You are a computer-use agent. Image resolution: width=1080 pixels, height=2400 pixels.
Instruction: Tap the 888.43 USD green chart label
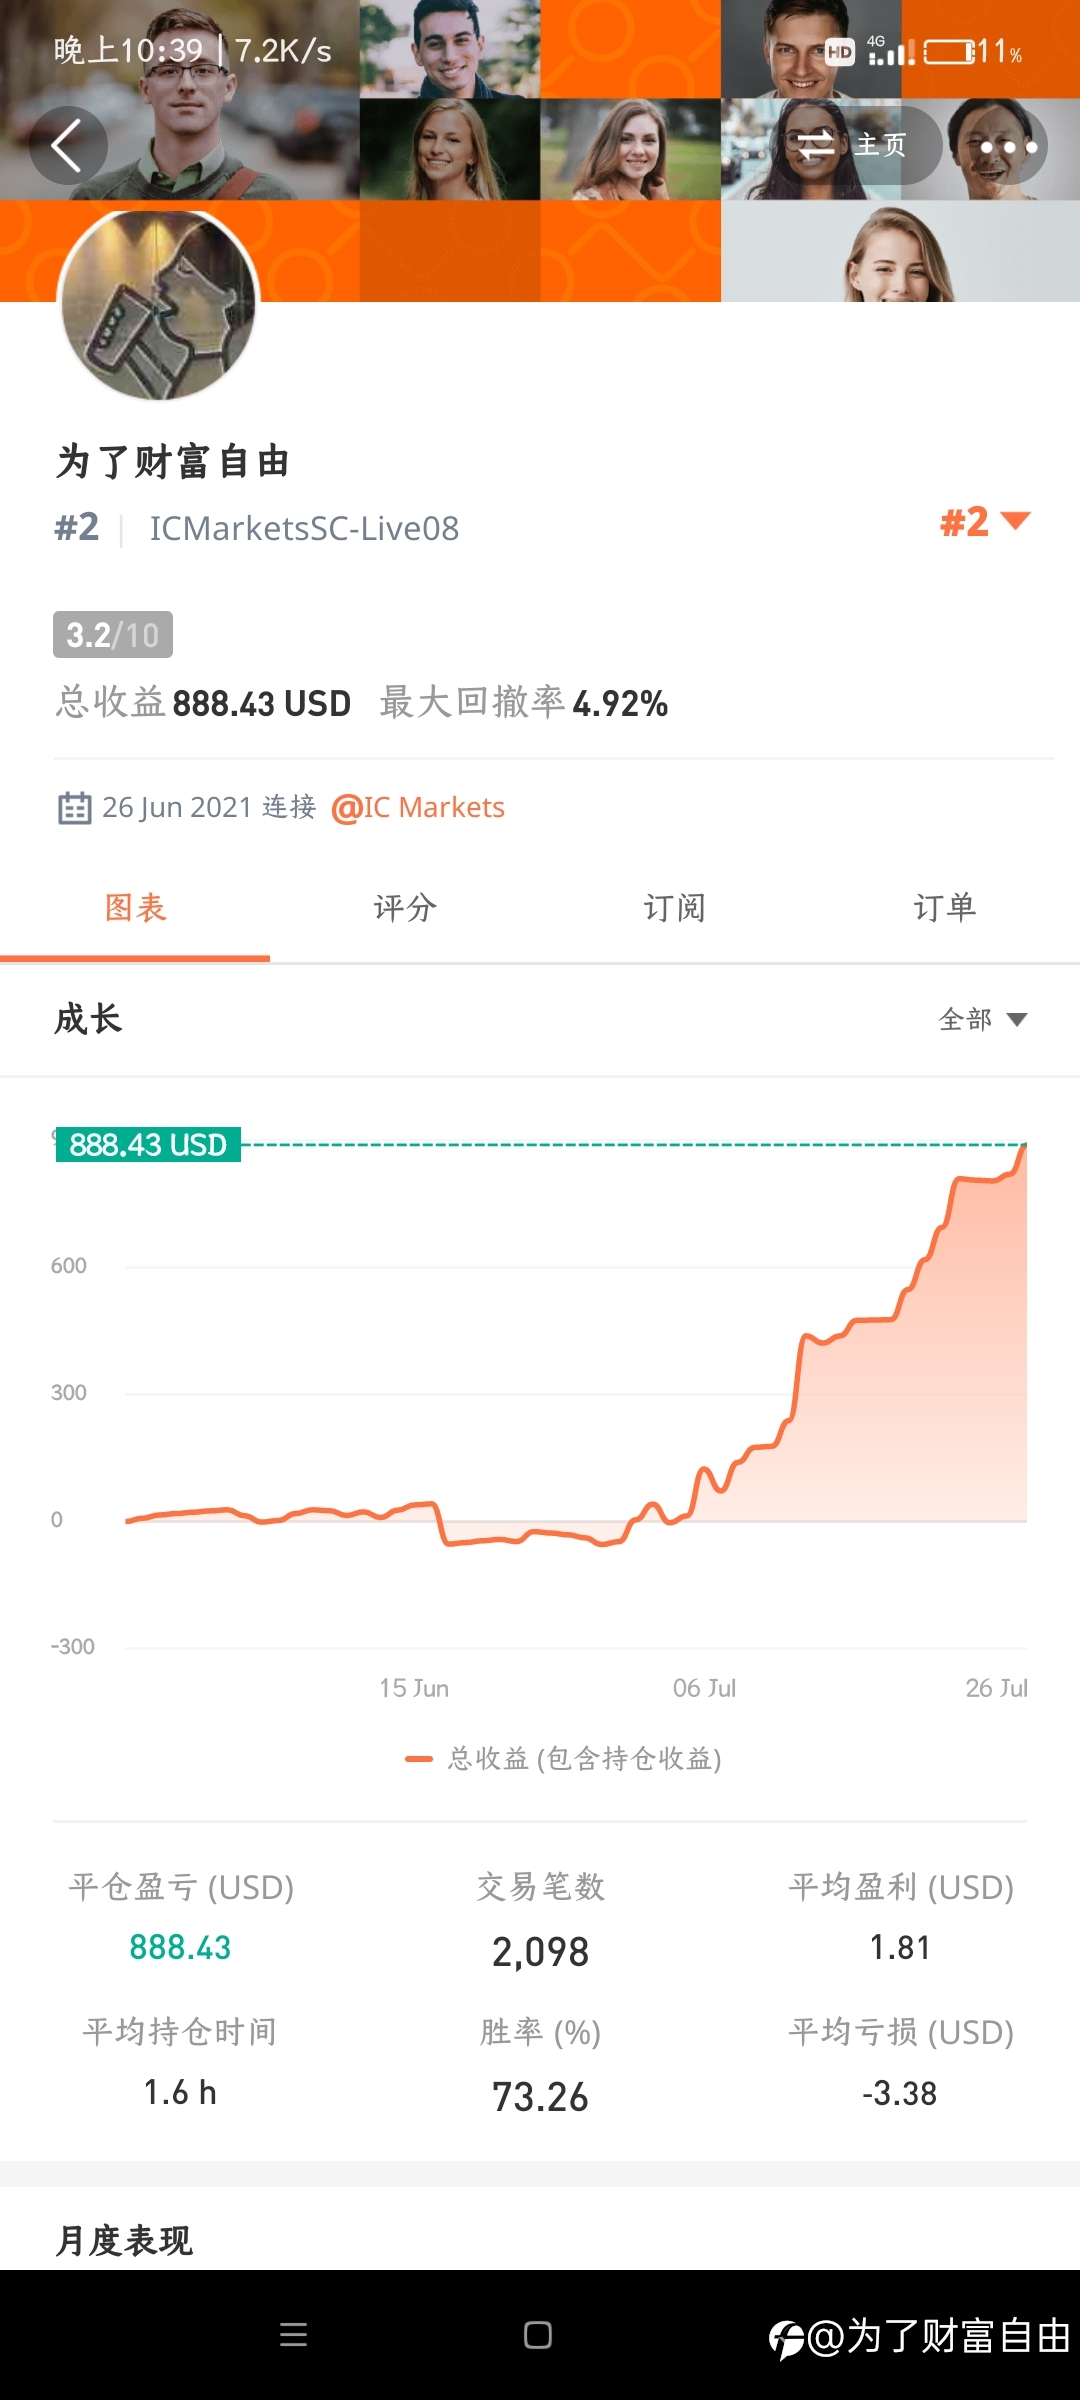click(x=148, y=1144)
